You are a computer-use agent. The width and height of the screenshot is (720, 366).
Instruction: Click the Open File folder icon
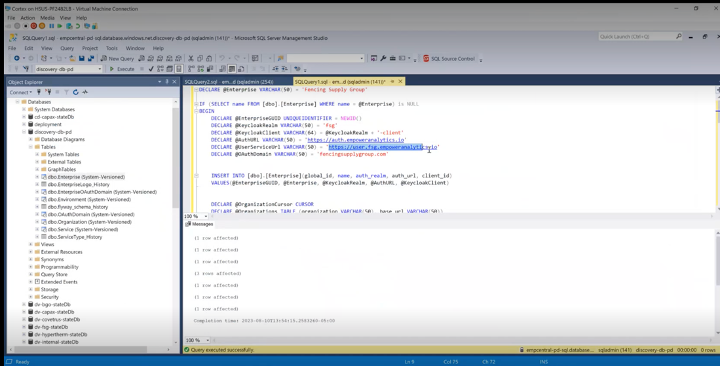[73, 59]
